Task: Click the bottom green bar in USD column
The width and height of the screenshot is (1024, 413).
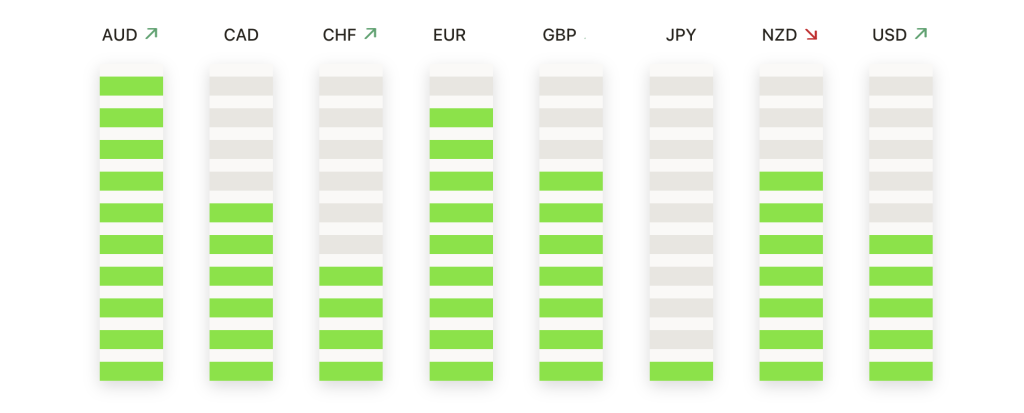Action: pos(901,371)
